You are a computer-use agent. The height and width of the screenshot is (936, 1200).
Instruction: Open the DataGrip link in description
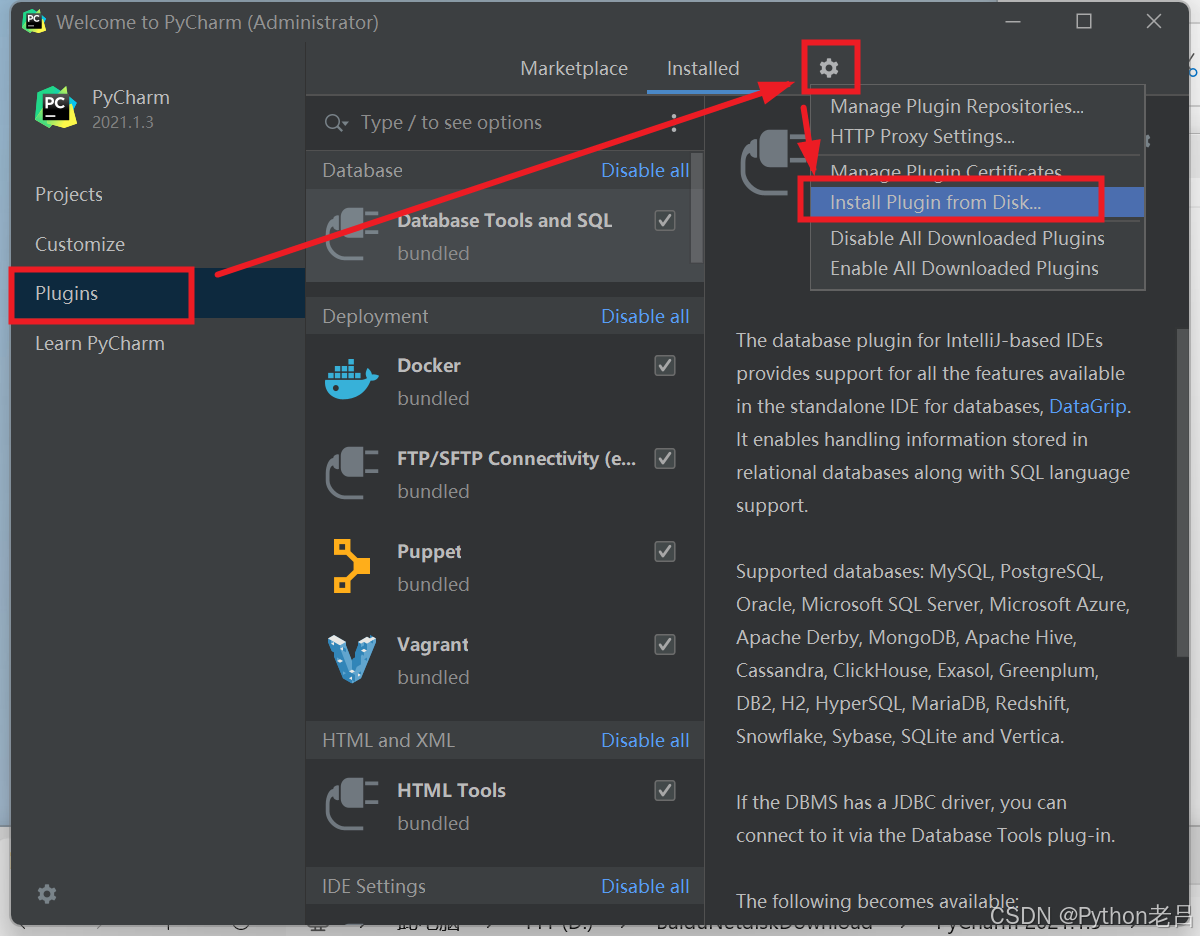tap(1088, 406)
